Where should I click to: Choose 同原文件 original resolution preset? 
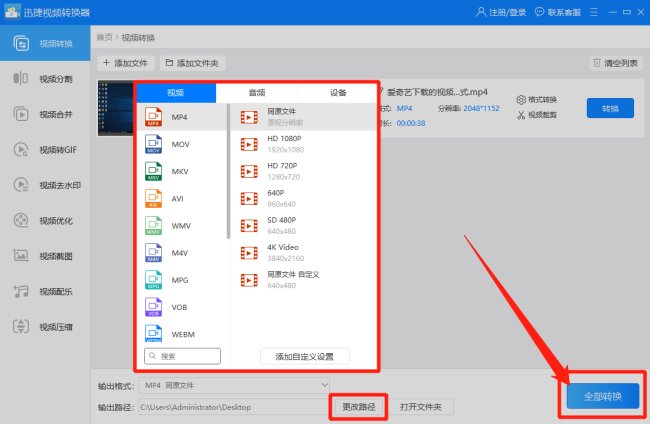303,117
